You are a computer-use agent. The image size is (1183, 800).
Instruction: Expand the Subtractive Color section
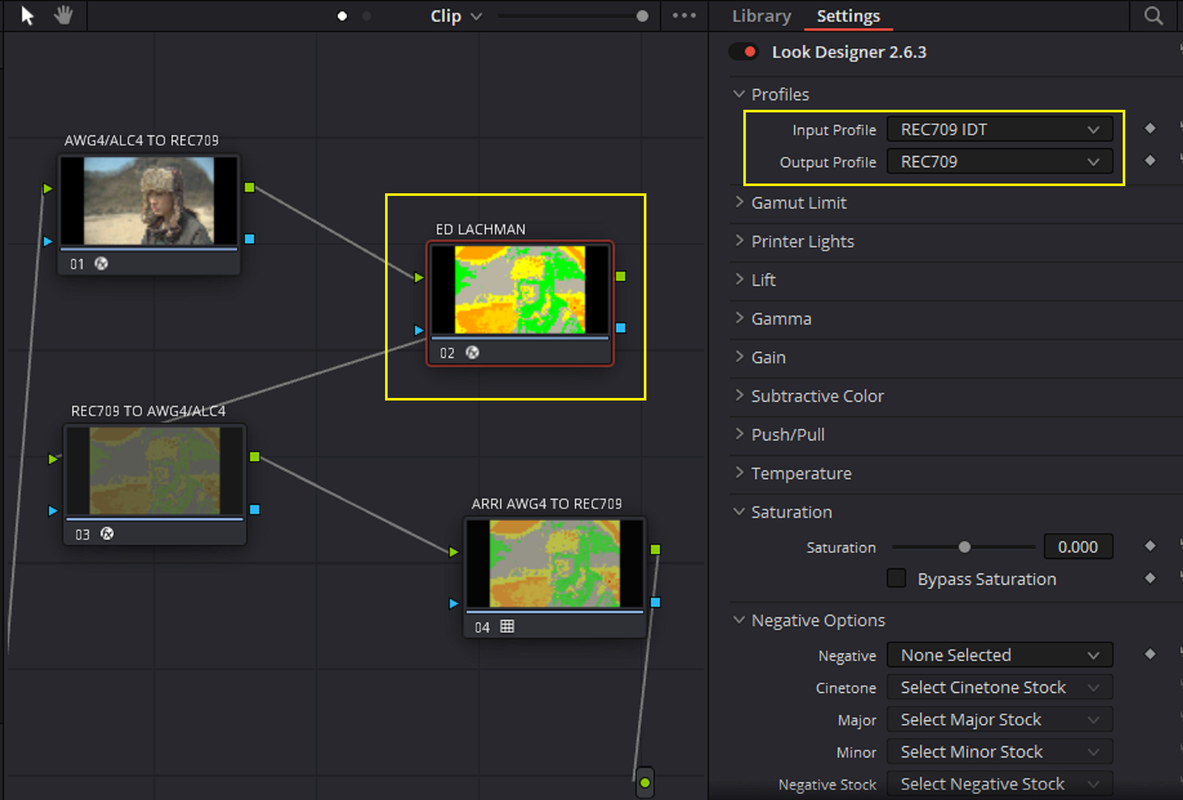[x=739, y=395]
